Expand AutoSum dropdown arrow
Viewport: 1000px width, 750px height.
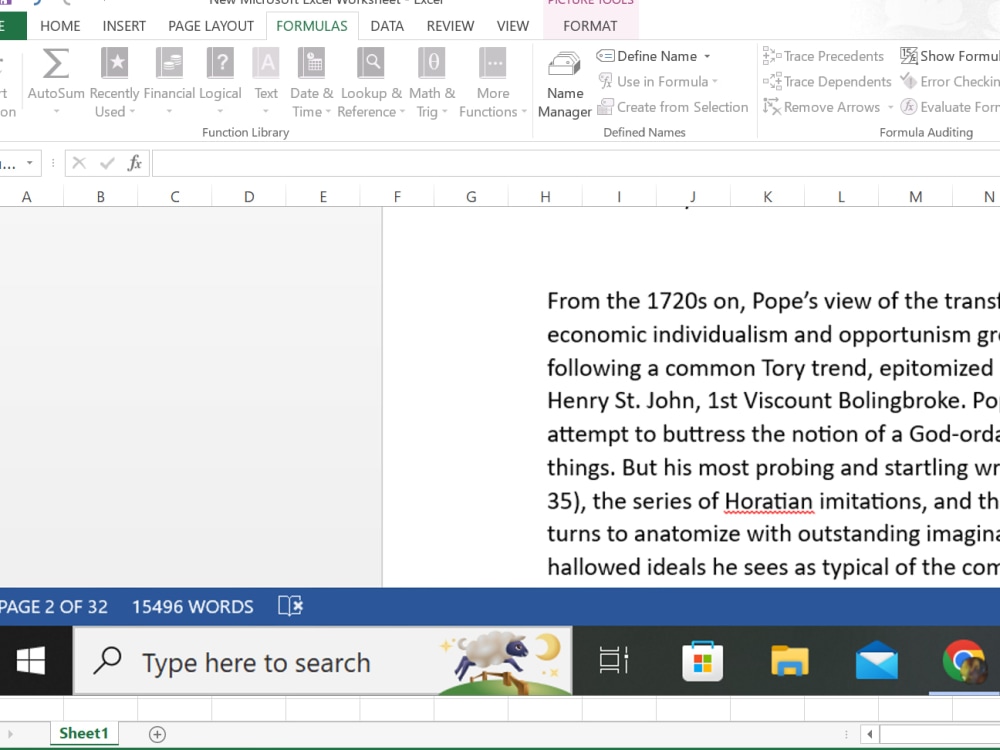tap(56, 112)
